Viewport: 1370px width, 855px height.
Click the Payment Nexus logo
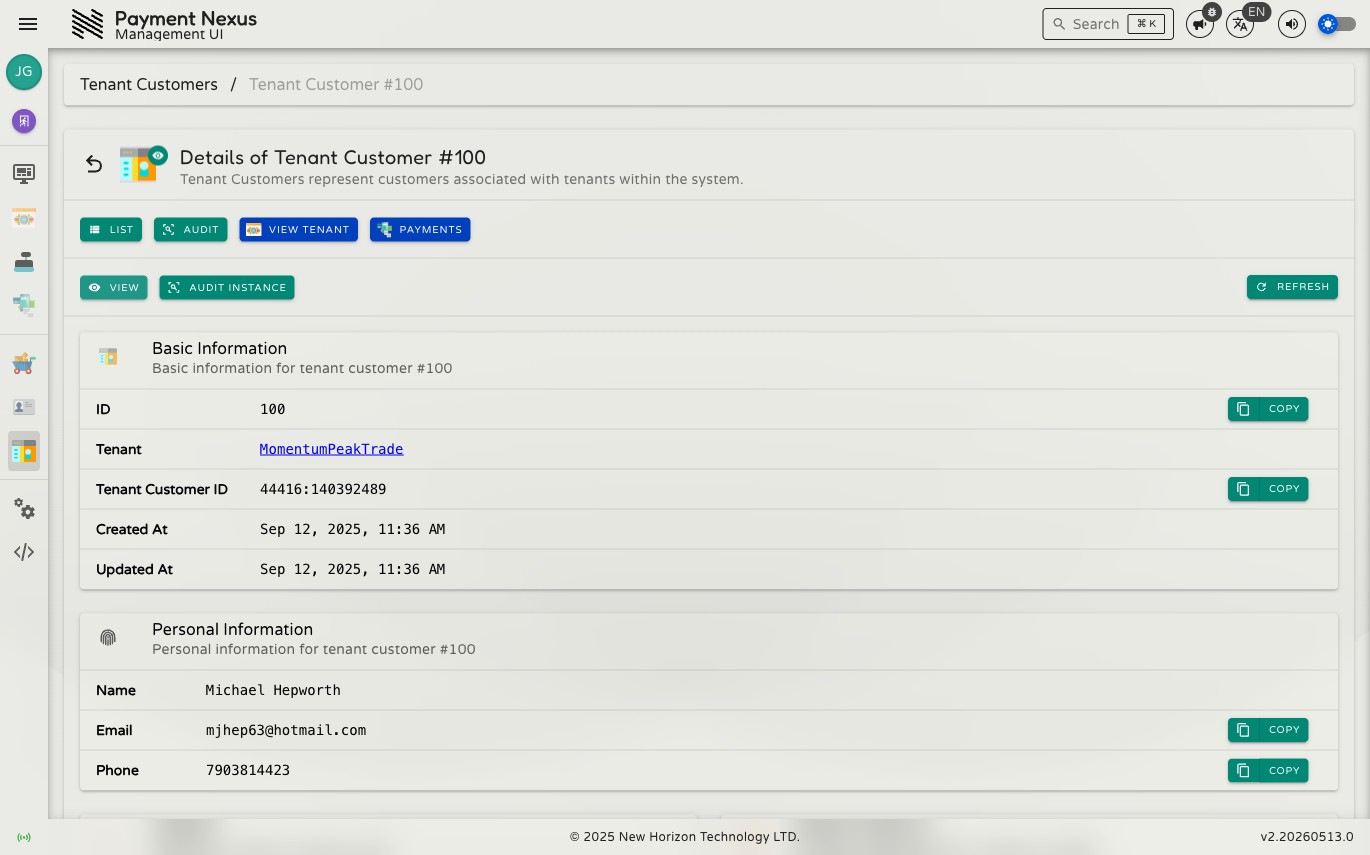[88, 24]
